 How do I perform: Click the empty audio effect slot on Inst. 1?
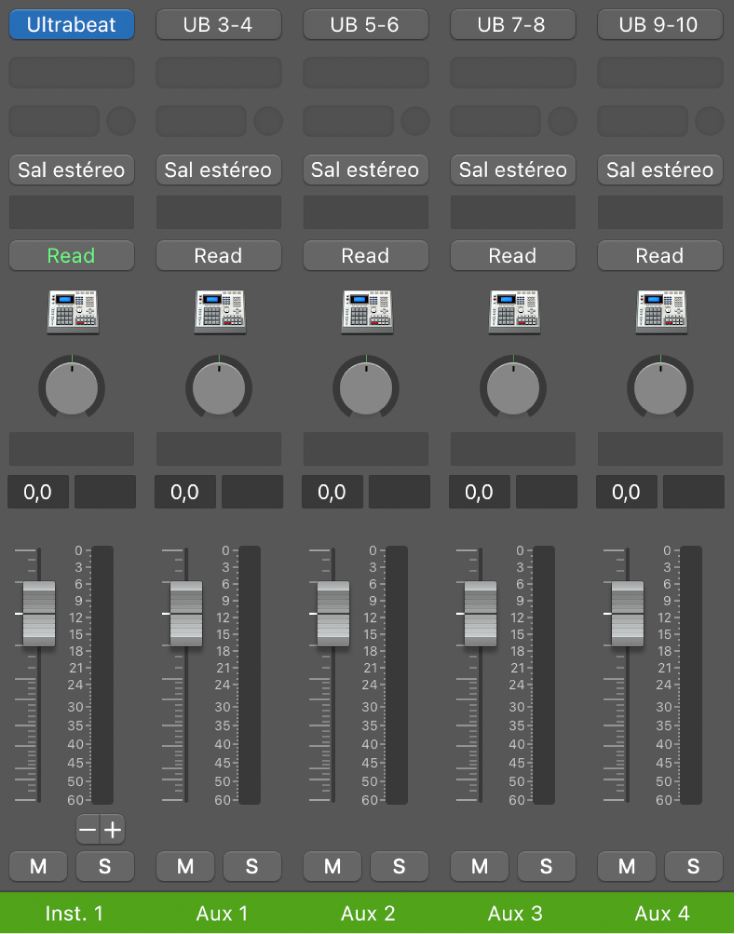click(x=71, y=73)
